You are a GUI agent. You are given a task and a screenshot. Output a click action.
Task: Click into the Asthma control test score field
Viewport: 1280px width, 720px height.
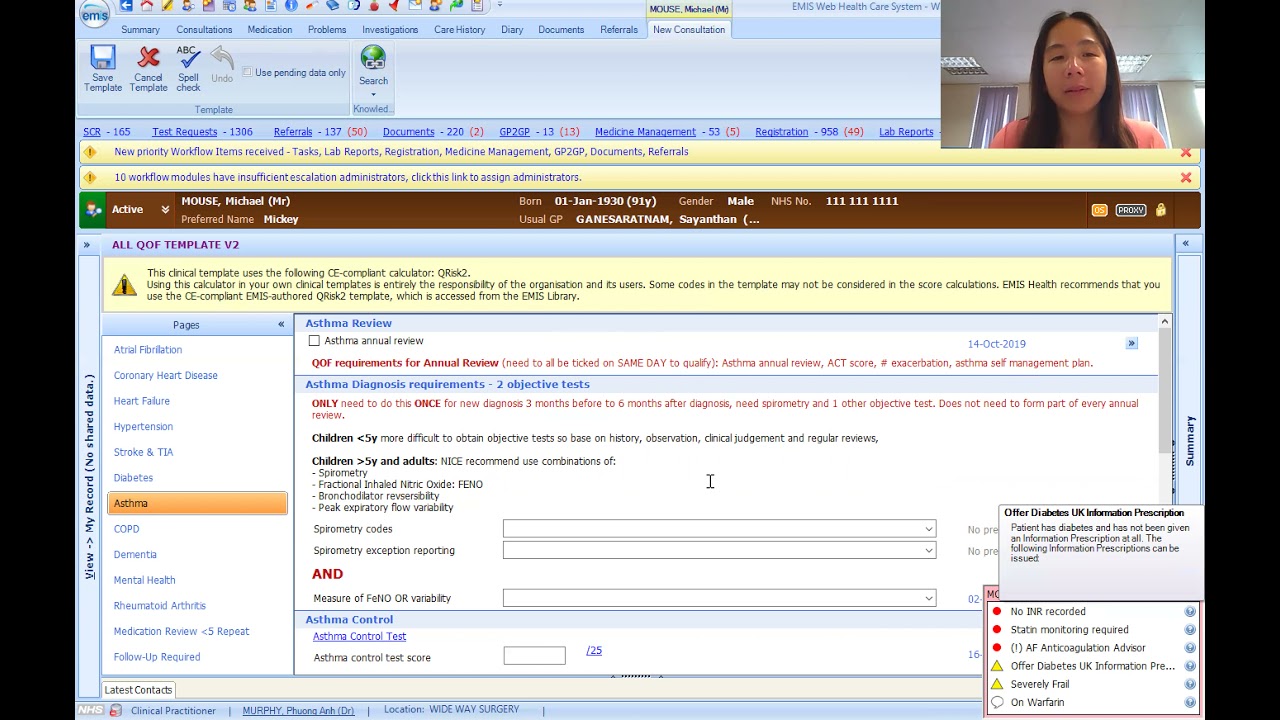534,656
